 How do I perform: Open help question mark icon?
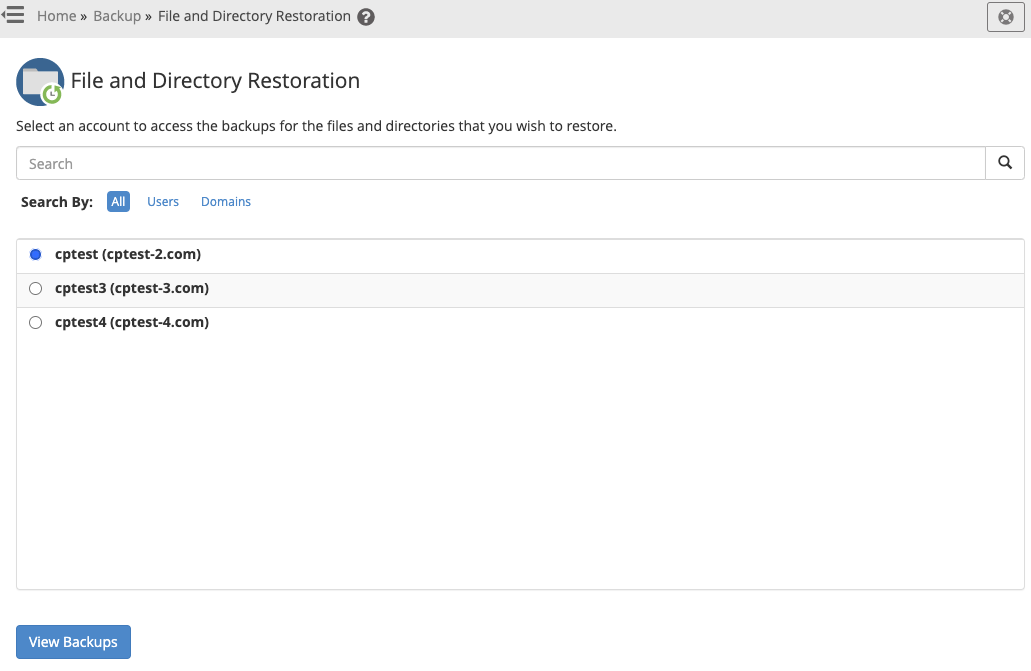click(x=366, y=17)
